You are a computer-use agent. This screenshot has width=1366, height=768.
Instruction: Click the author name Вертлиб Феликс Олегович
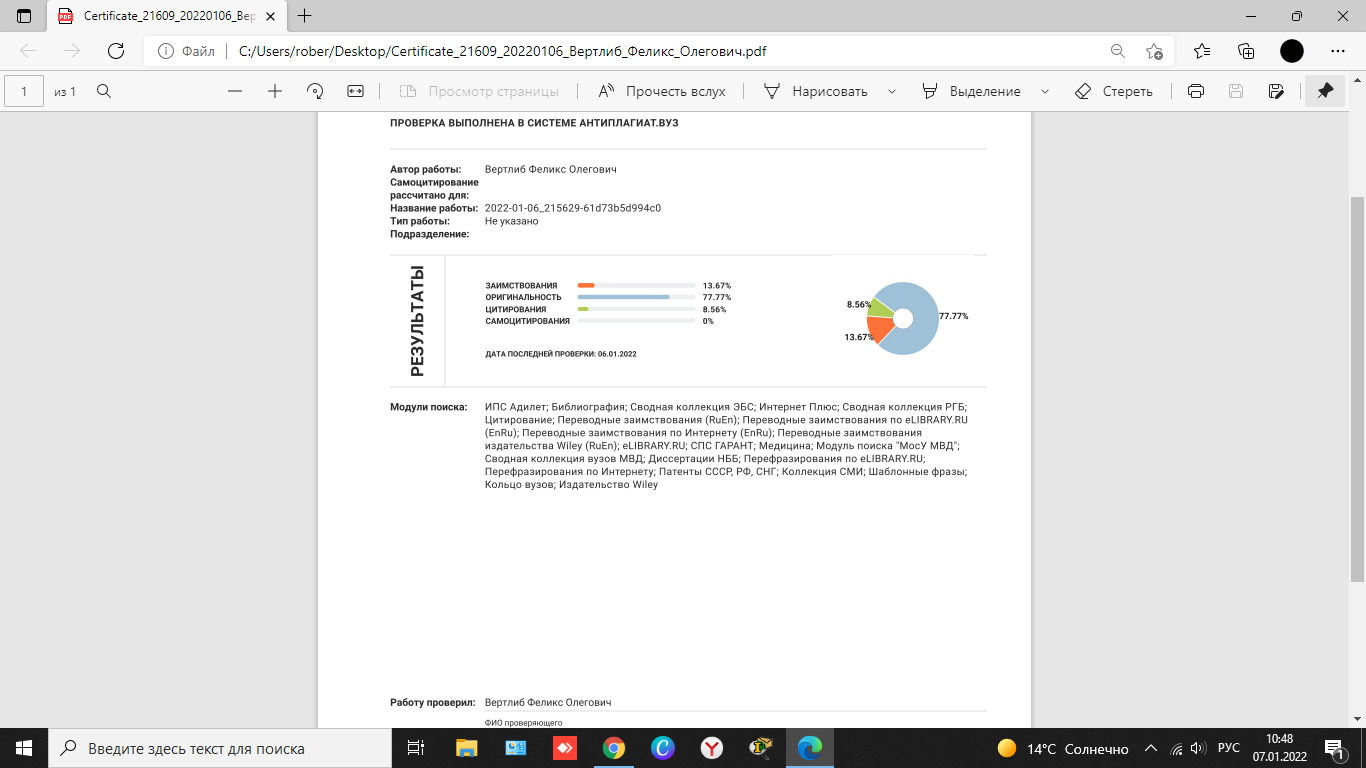pyautogui.click(x=551, y=169)
